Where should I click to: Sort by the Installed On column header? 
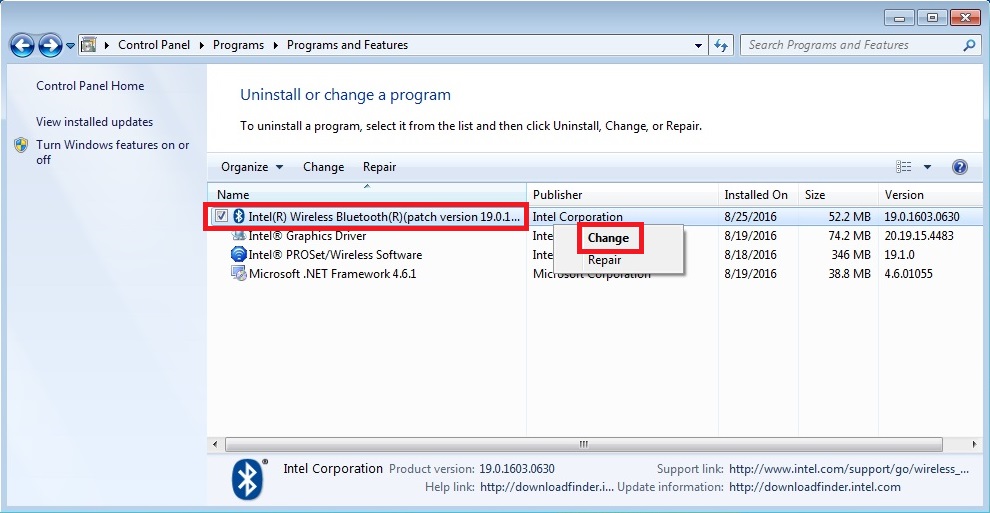coord(758,194)
